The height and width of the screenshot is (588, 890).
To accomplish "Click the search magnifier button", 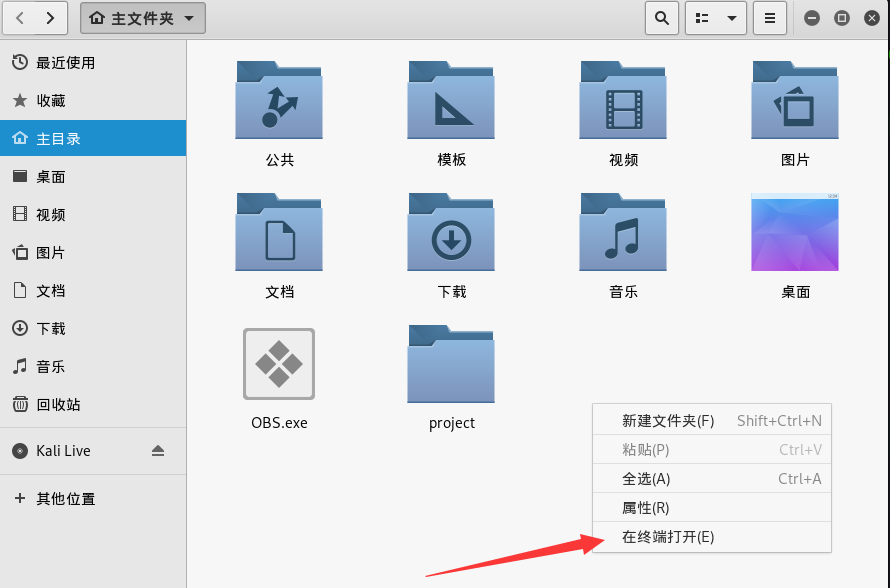I will pyautogui.click(x=662, y=18).
